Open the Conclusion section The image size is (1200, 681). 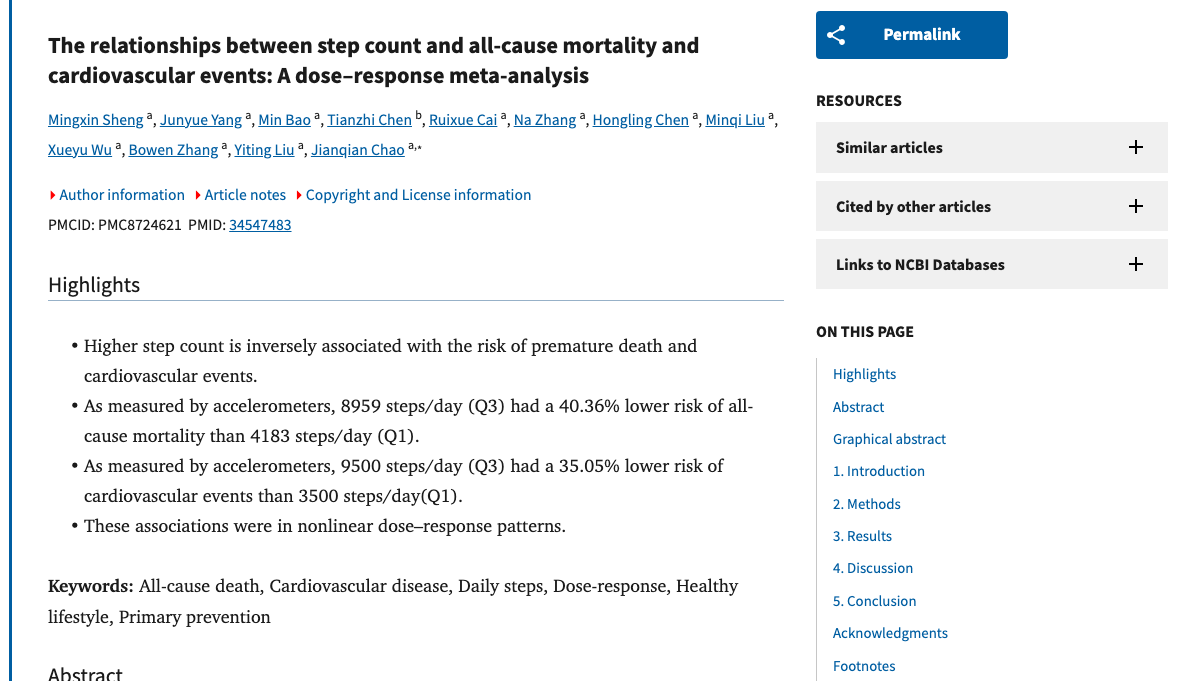coord(874,600)
